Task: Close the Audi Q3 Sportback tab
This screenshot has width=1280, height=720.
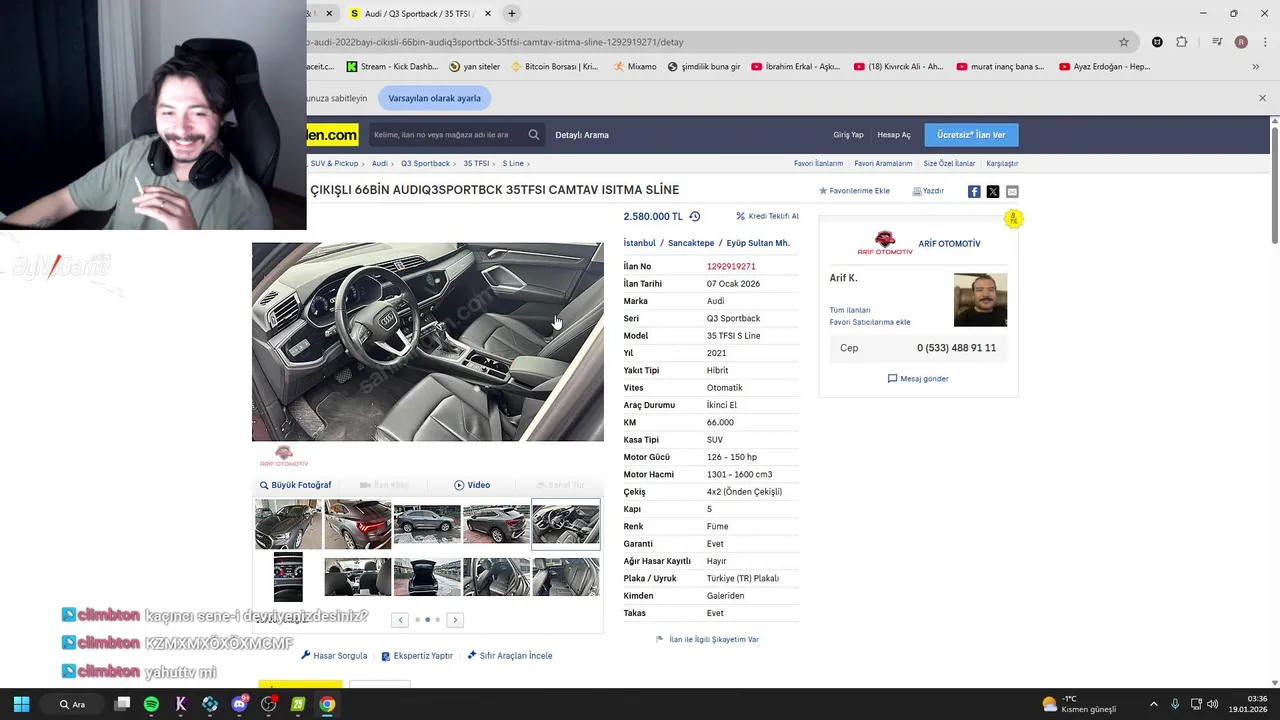Action: point(488,14)
